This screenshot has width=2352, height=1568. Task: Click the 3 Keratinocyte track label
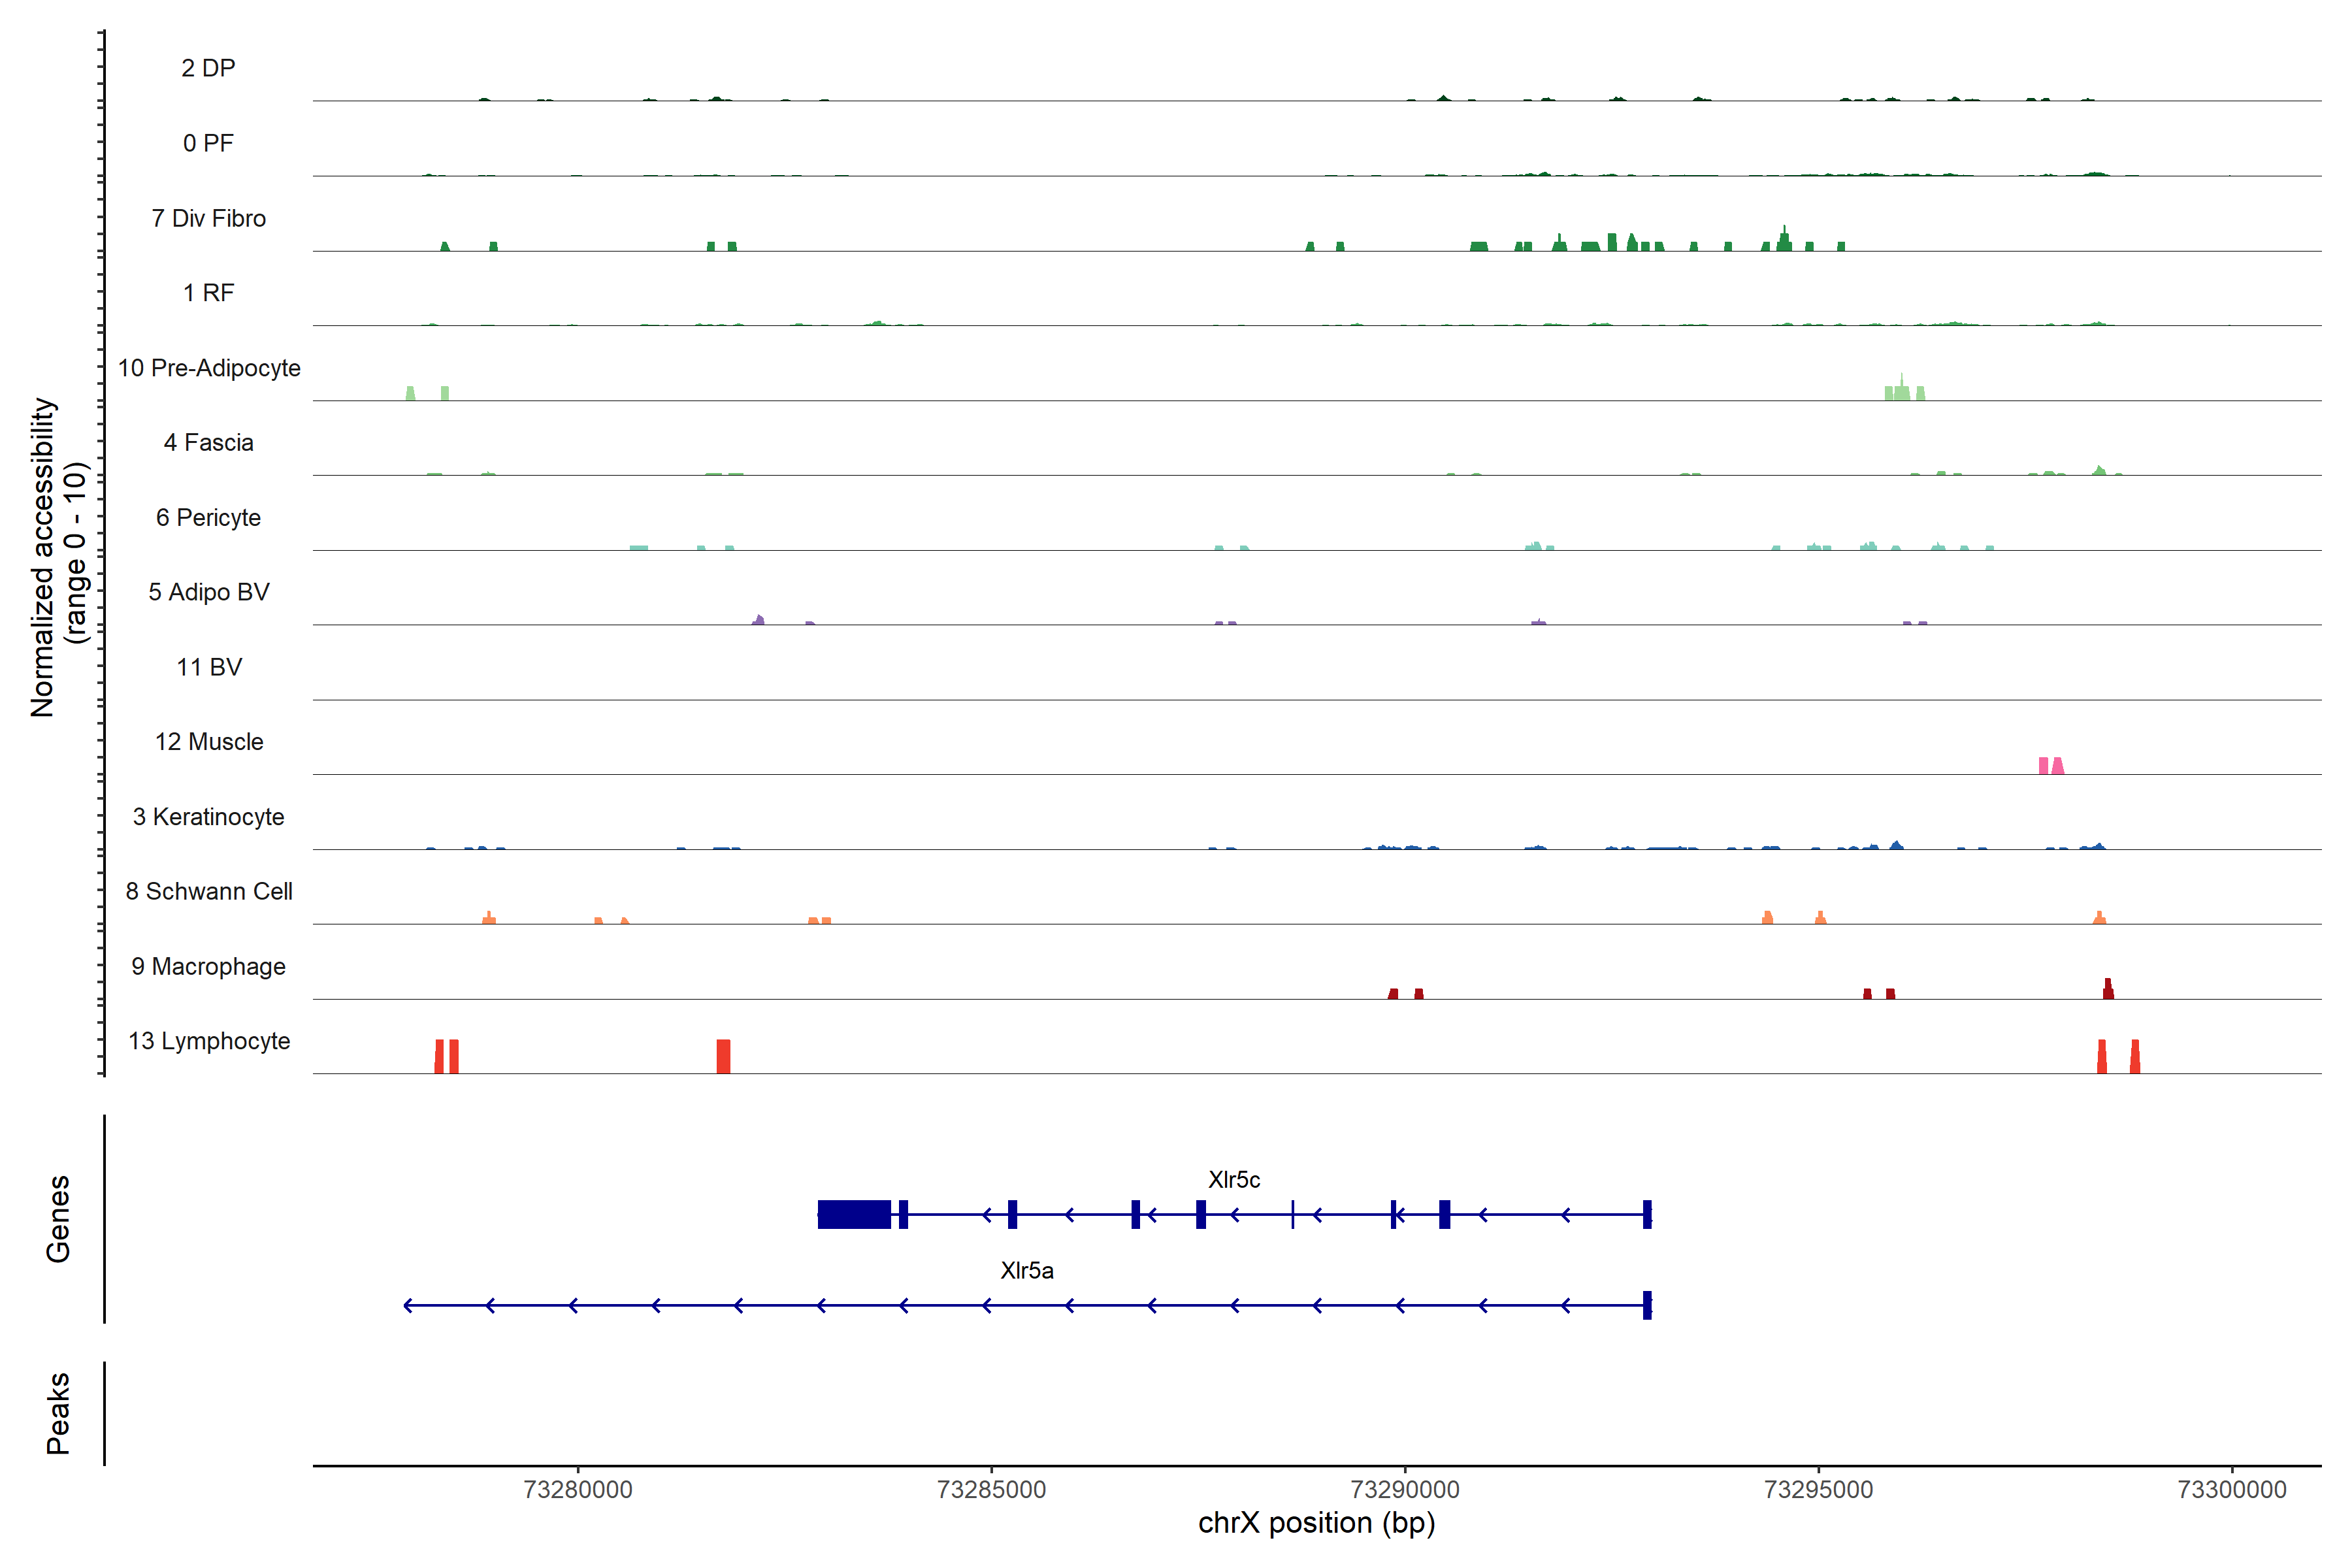tap(209, 817)
